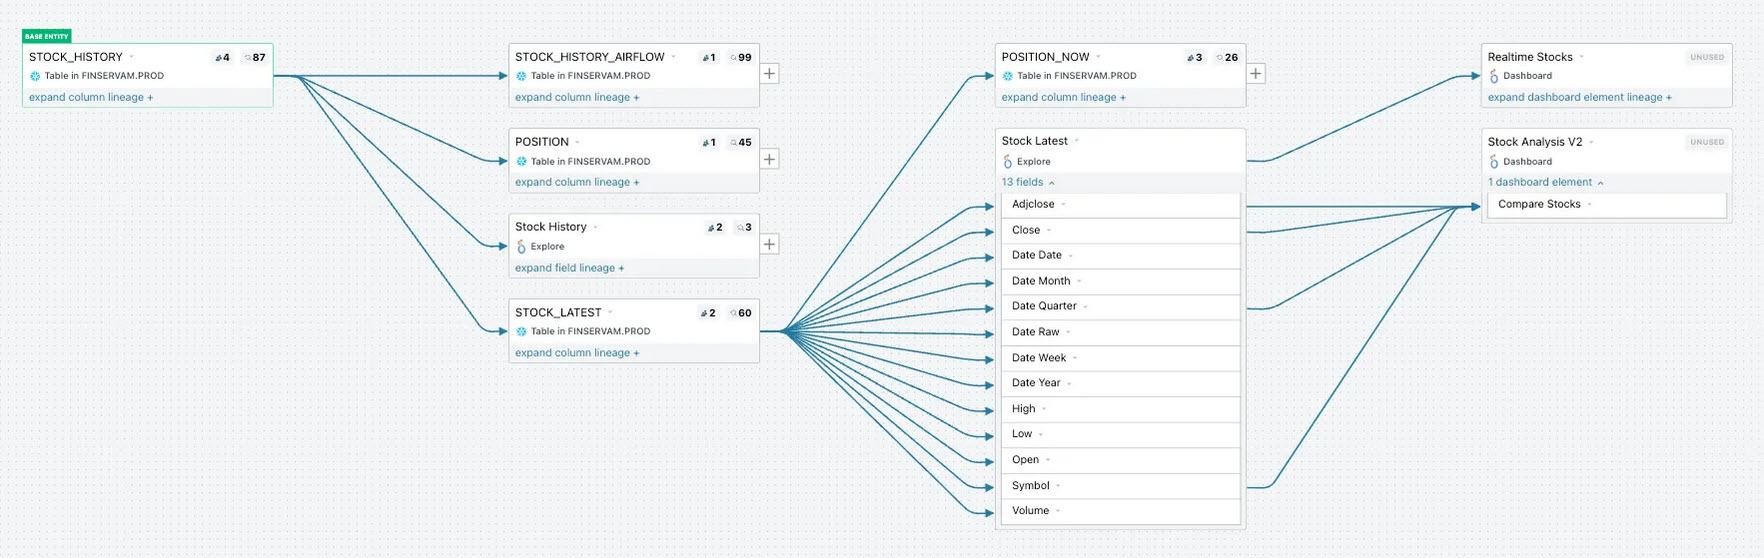1764x558 pixels.
Task: Select the Date Date field row
Action: pyautogui.click(x=1121, y=255)
